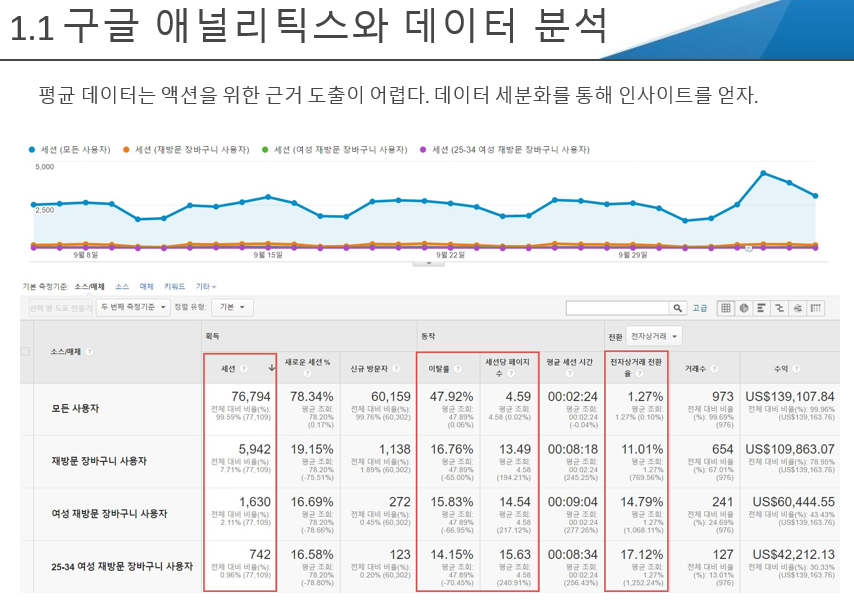This screenshot has width=854, height=607.
Task: Select the 키워드 primary dimension
Action: (175, 287)
